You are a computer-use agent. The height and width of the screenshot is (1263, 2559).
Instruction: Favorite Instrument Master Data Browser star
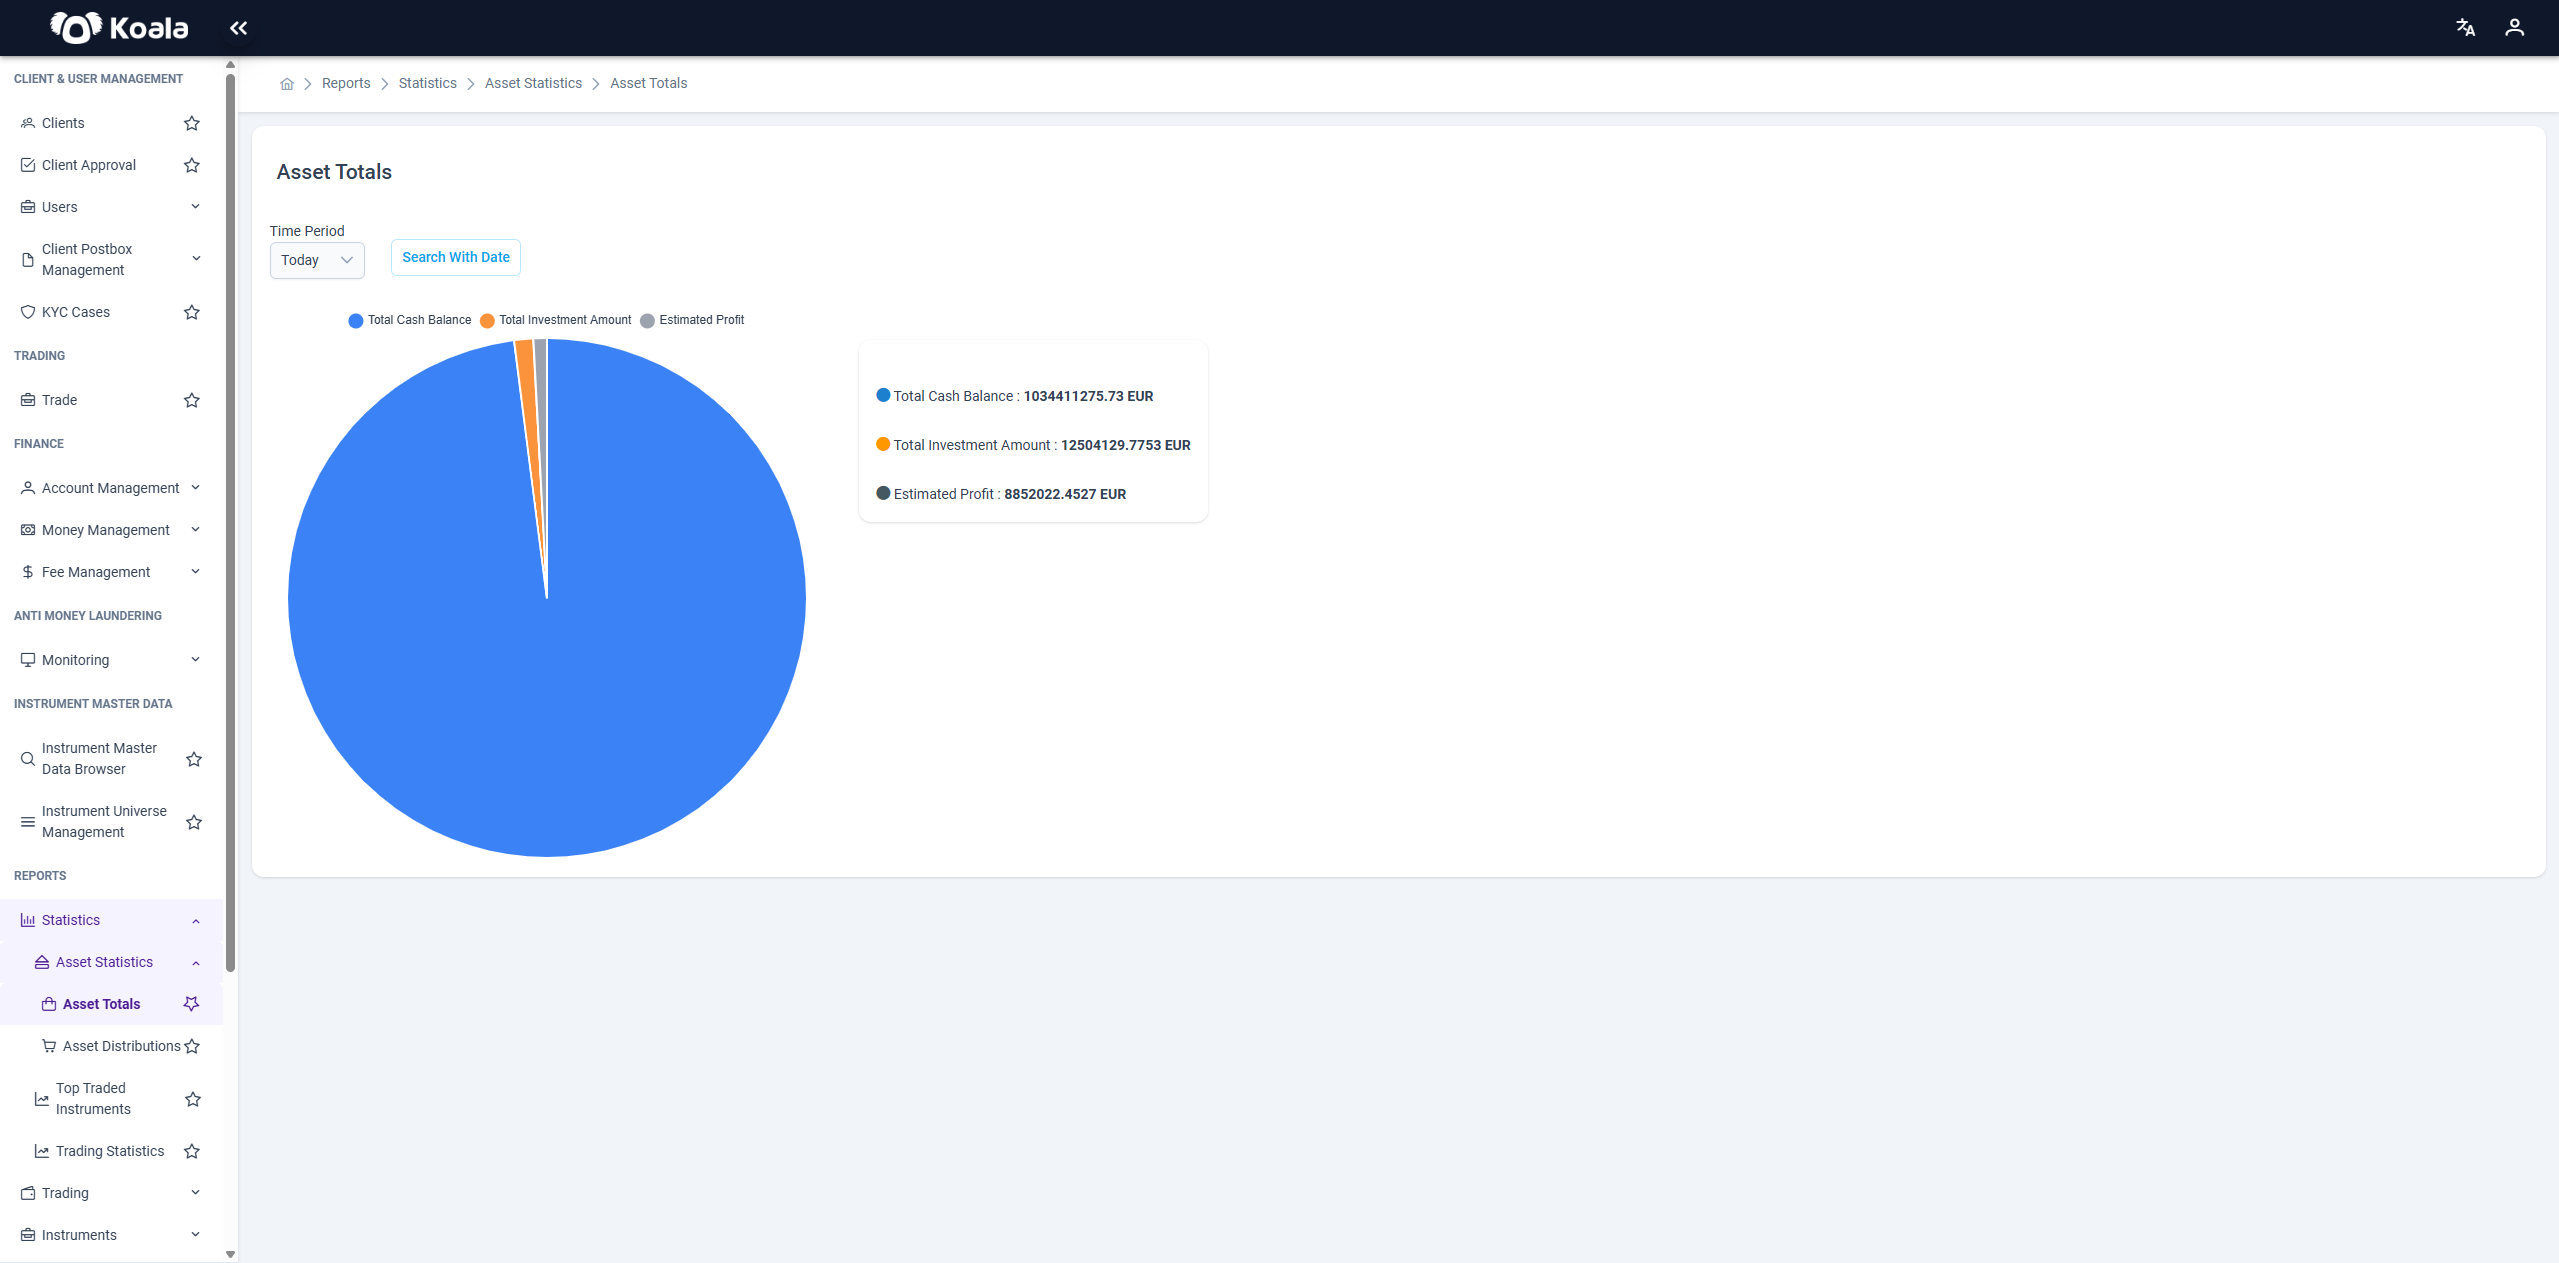click(194, 759)
